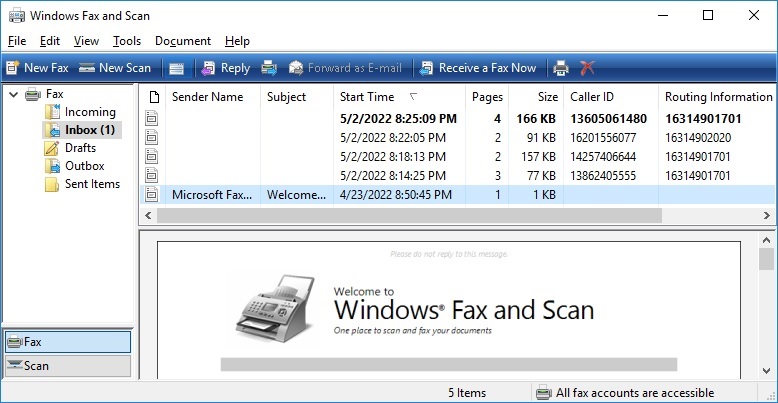Click the document icon of the 91 KB fax
The width and height of the screenshot is (778, 403).
tap(151, 137)
